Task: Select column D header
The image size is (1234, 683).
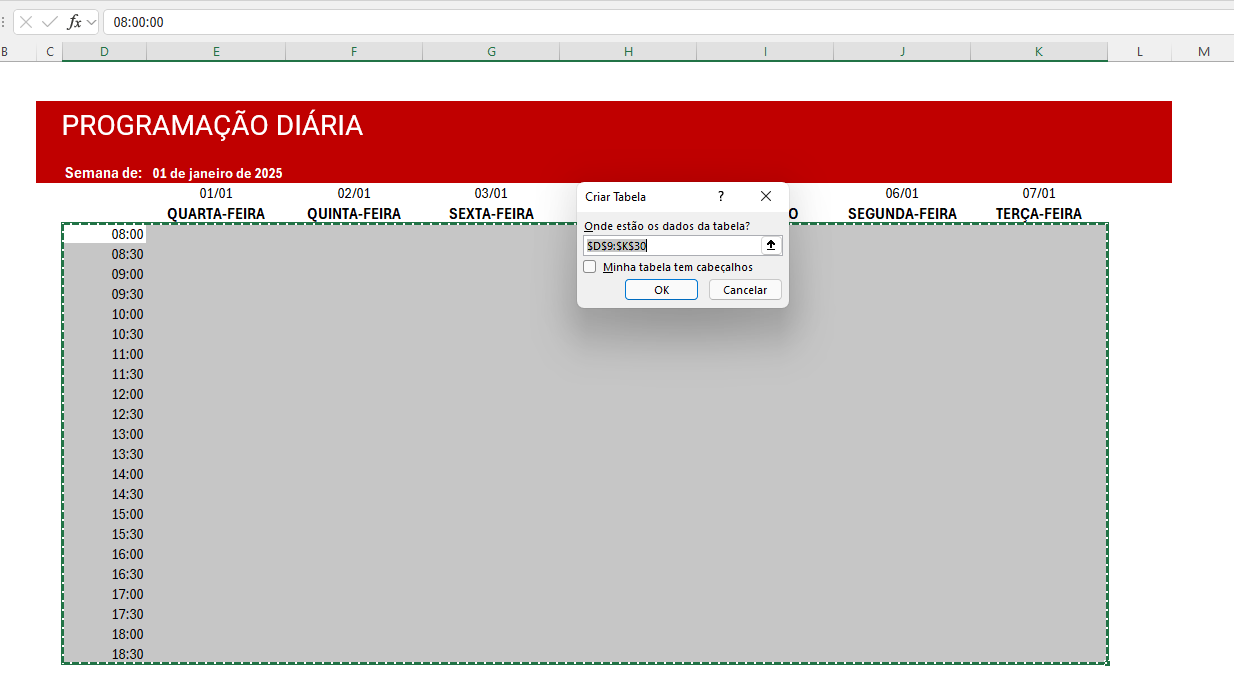Action: click(104, 52)
